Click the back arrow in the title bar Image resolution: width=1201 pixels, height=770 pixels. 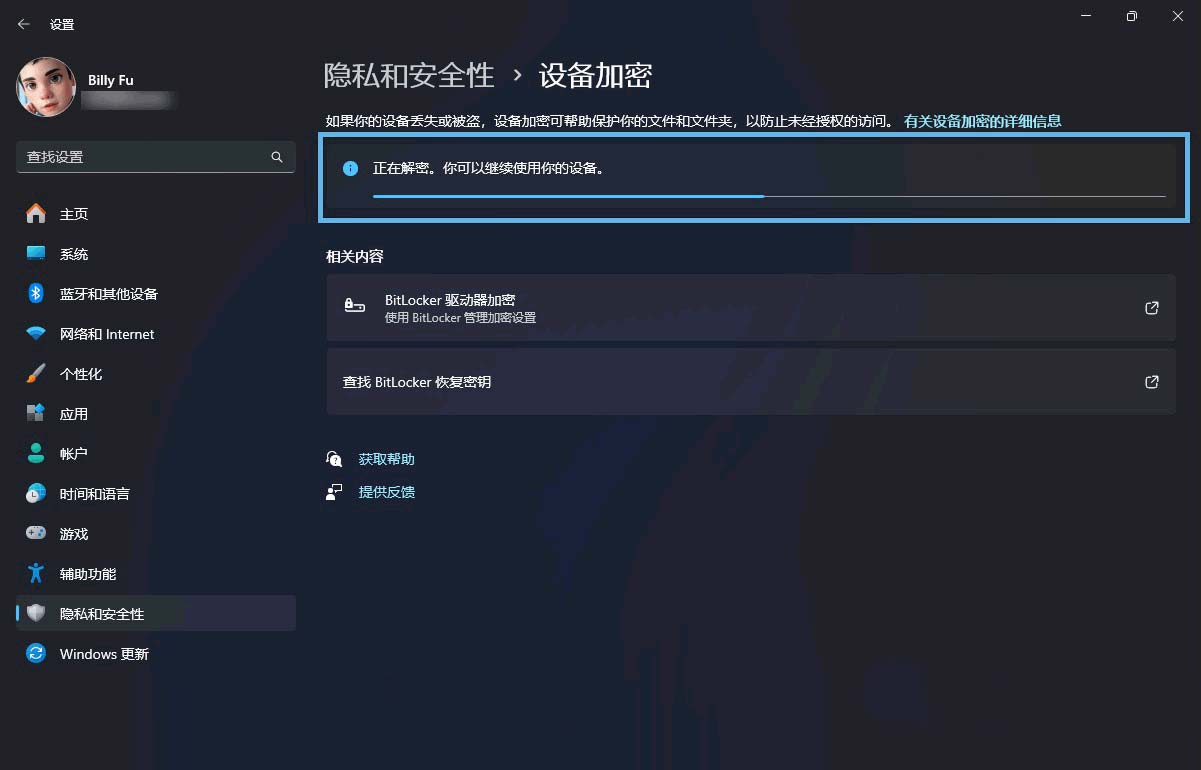pos(24,24)
